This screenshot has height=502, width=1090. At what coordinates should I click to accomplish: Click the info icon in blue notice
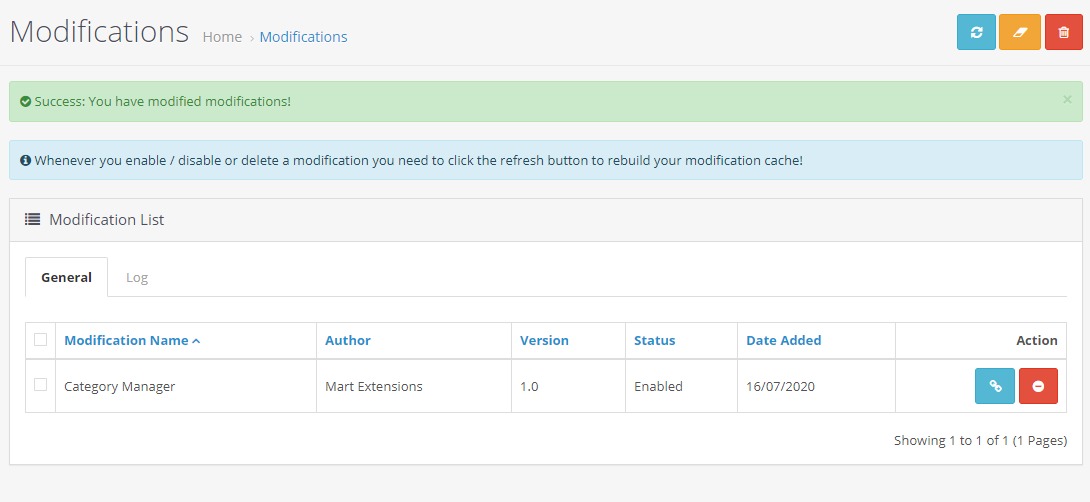point(25,160)
